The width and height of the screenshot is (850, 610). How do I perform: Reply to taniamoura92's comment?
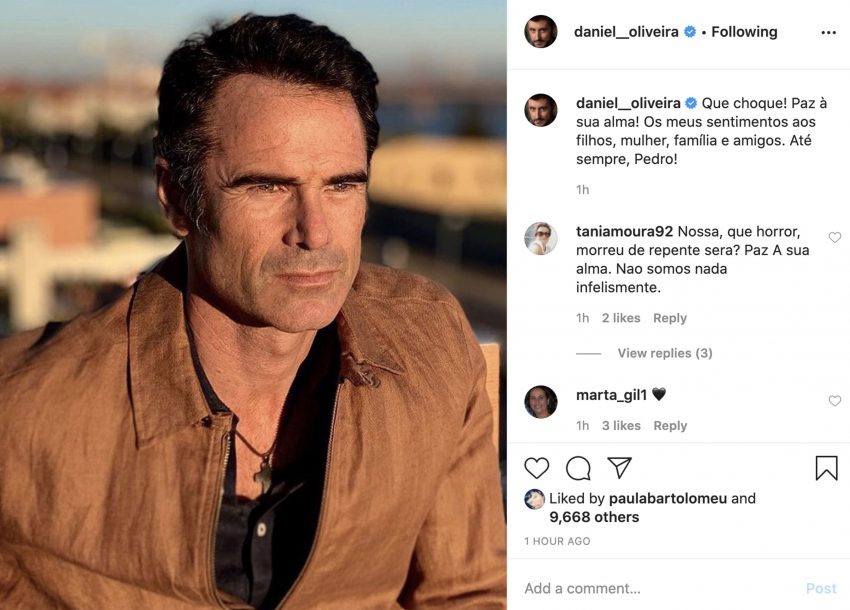point(669,318)
